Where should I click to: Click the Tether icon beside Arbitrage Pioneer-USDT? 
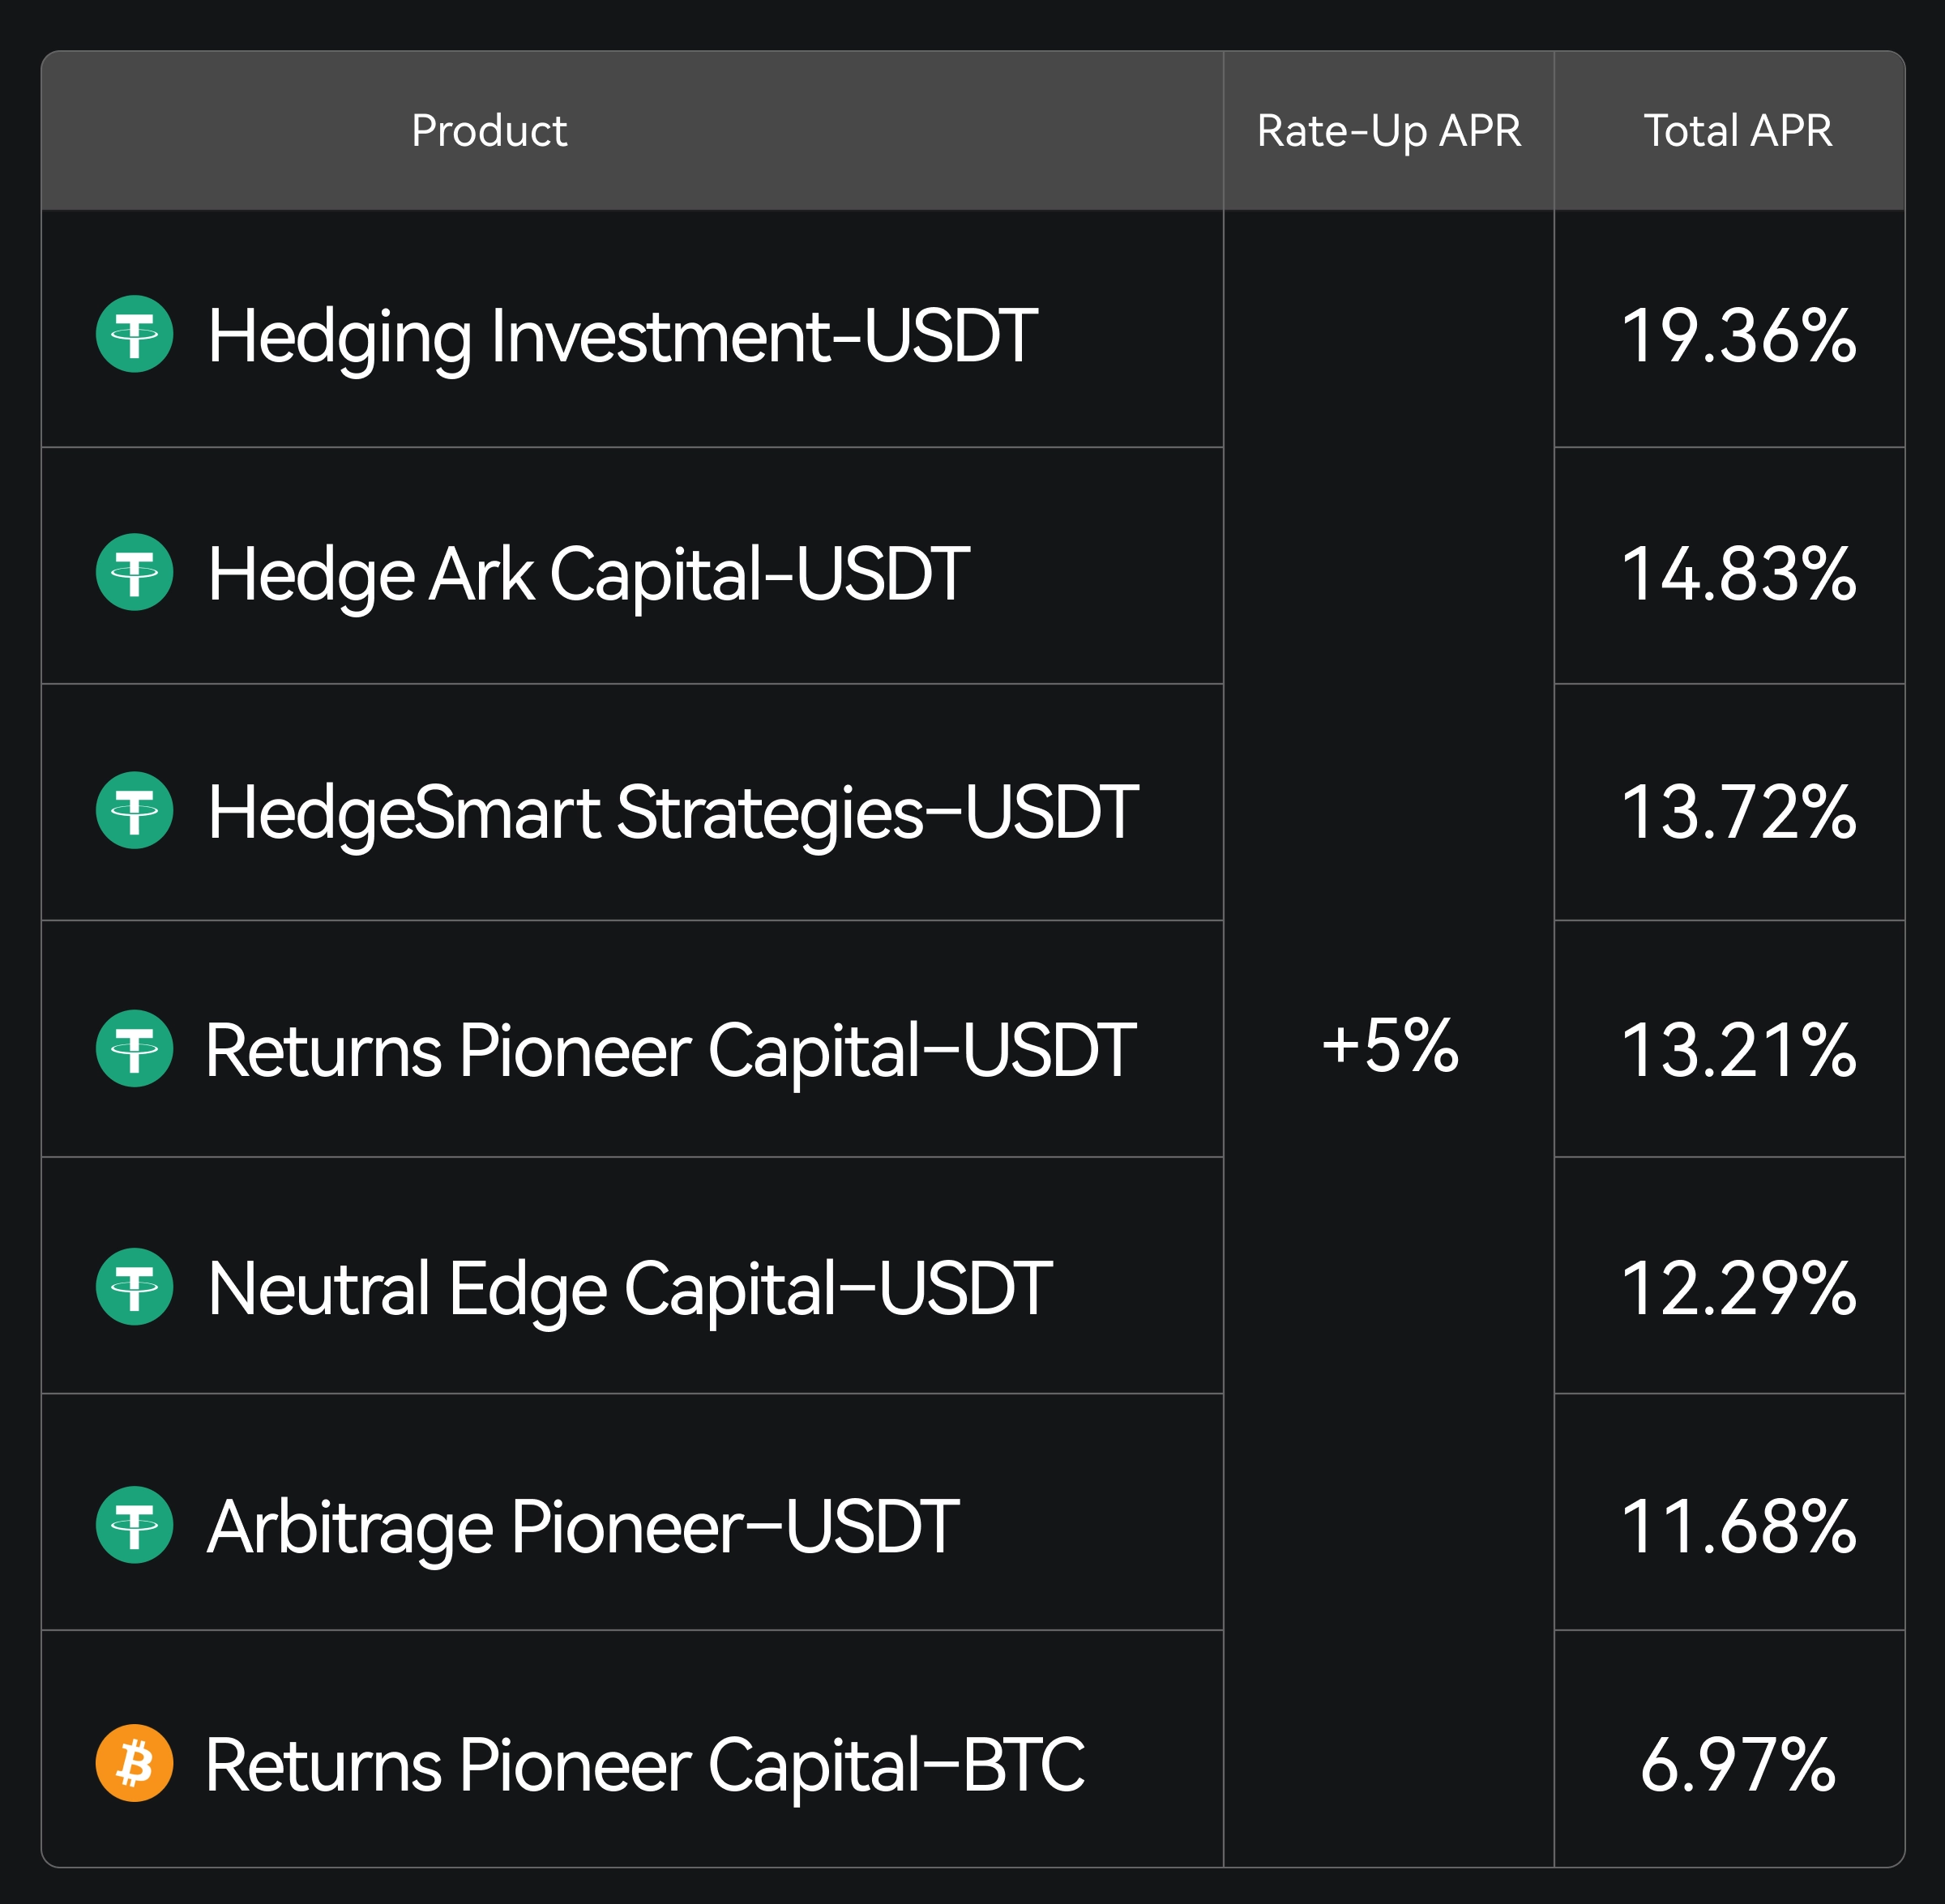coord(134,1525)
